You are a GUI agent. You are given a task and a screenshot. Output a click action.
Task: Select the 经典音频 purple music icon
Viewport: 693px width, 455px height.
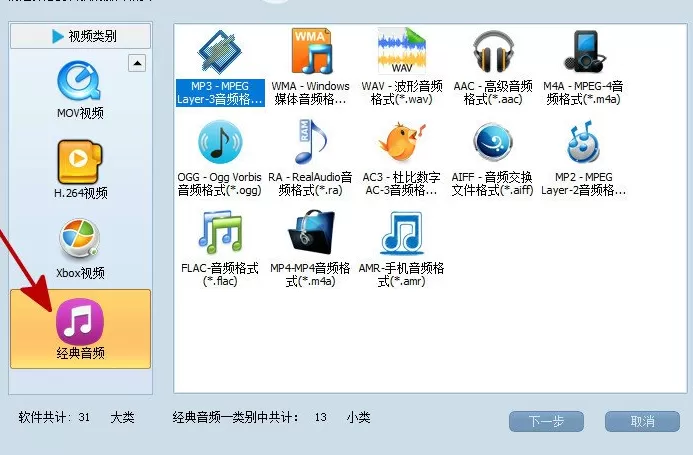80,321
